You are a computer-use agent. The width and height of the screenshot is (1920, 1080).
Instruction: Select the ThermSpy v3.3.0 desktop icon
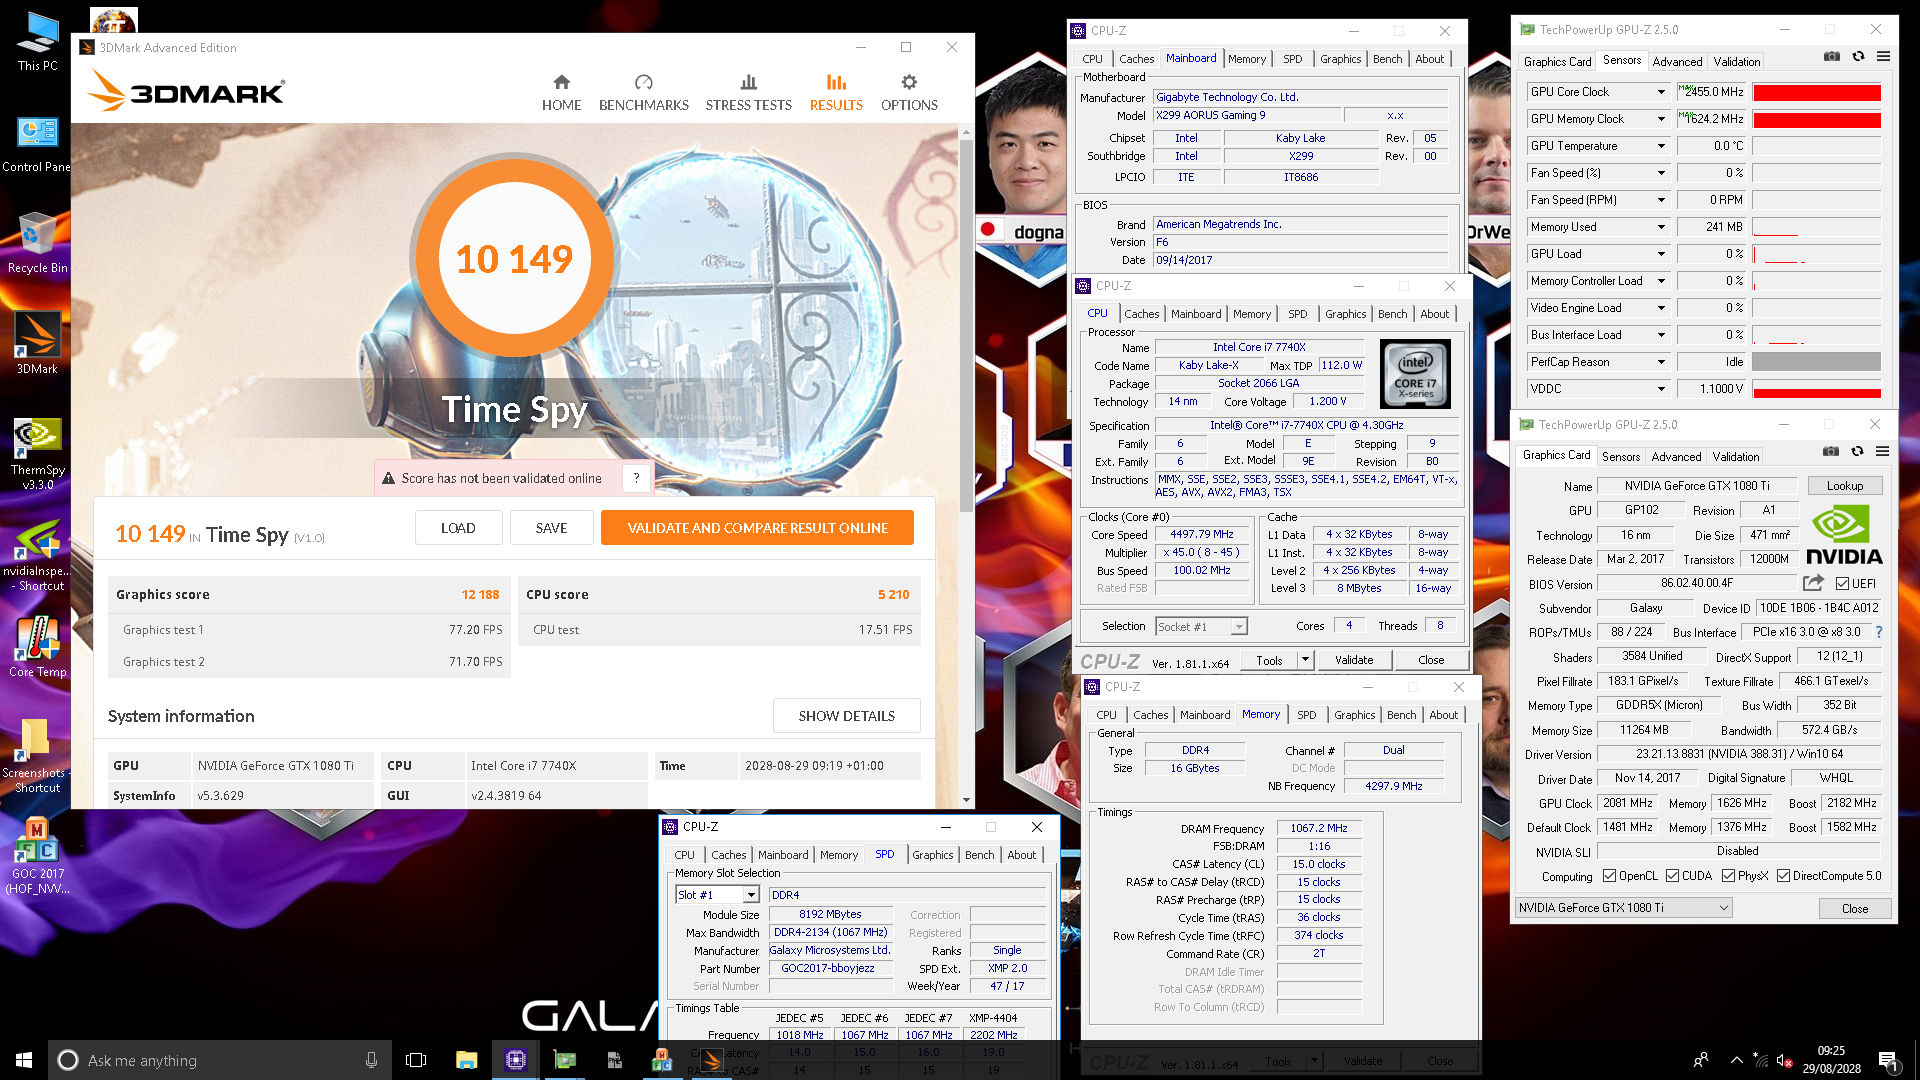(37, 454)
